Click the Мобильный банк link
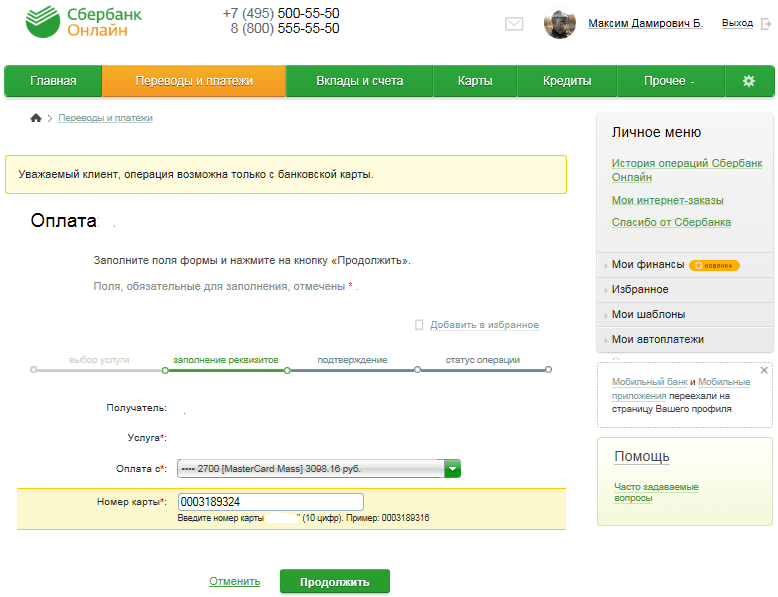The height and width of the screenshot is (597, 778). point(649,382)
